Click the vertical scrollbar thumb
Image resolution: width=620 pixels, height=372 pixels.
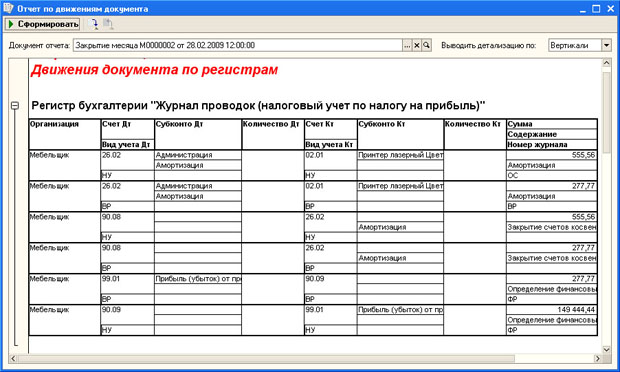(607, 113)
